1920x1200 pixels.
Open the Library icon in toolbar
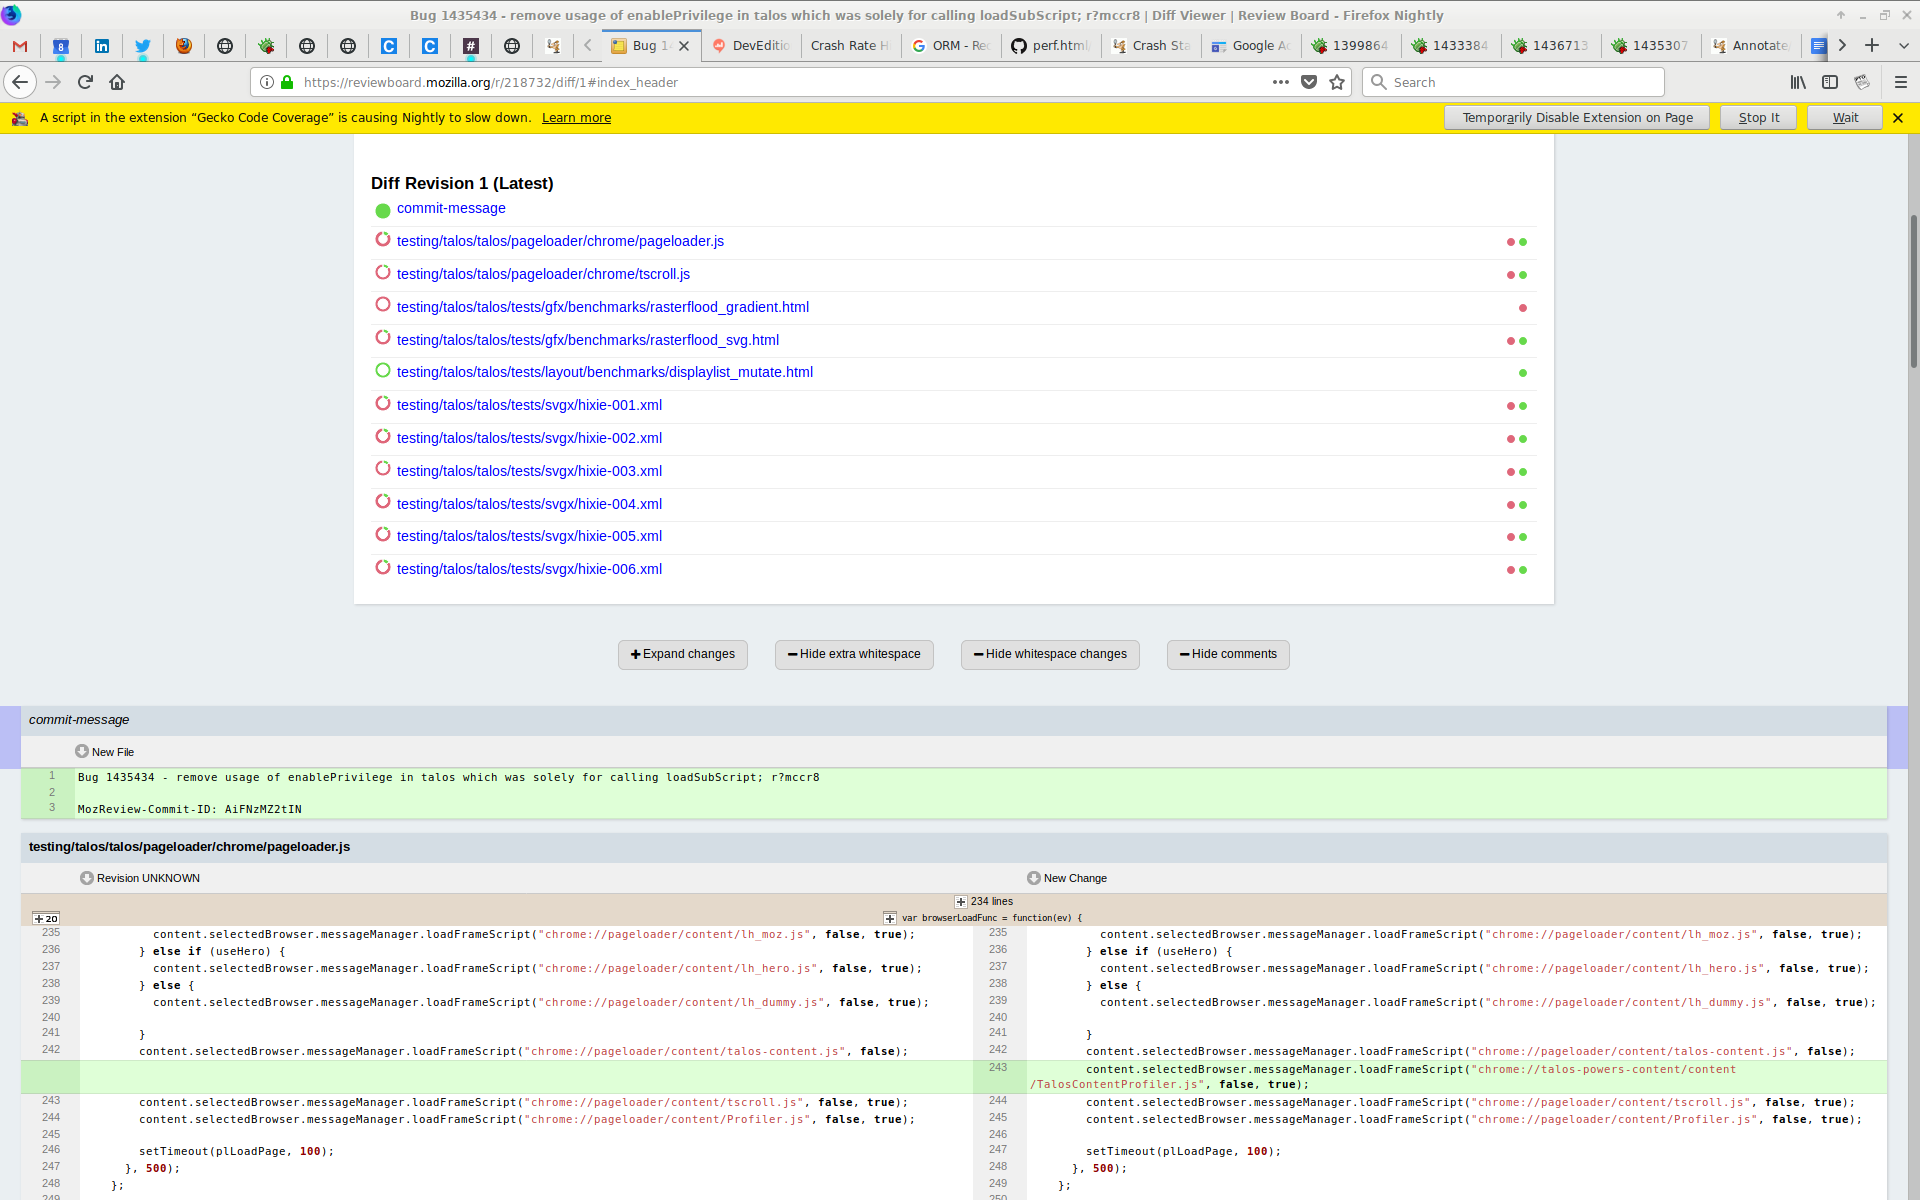1798,82
